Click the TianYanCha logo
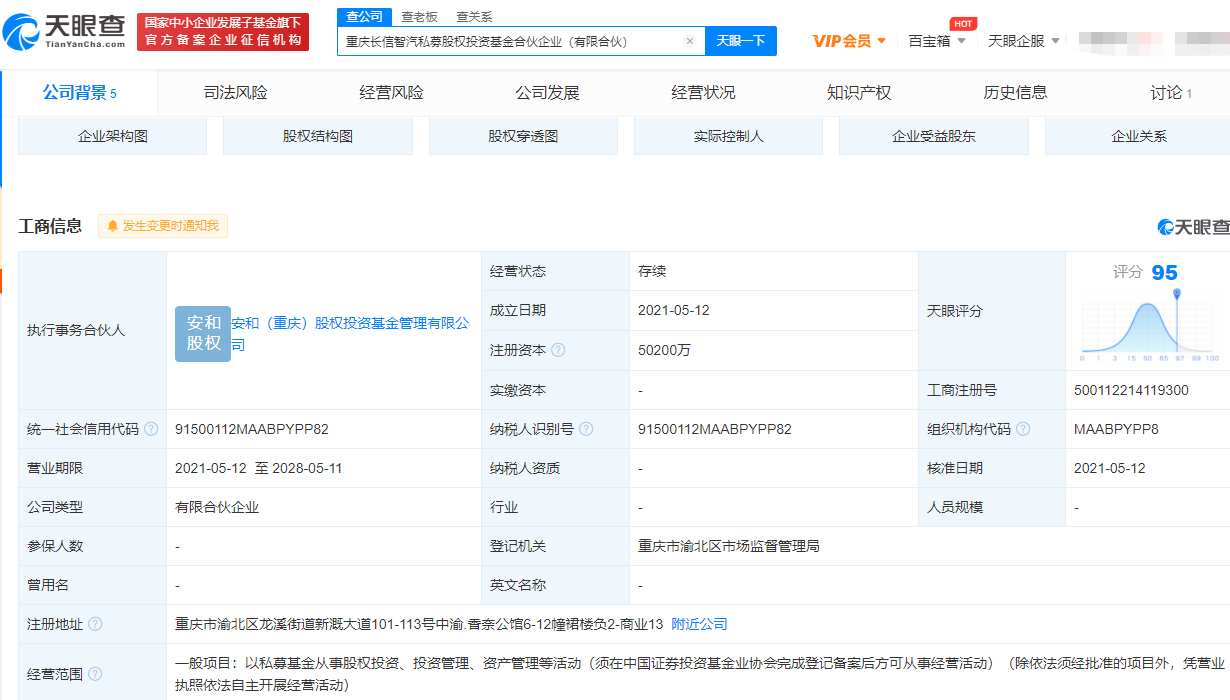This screenshot has height=700, width=1230. [66, 32]
